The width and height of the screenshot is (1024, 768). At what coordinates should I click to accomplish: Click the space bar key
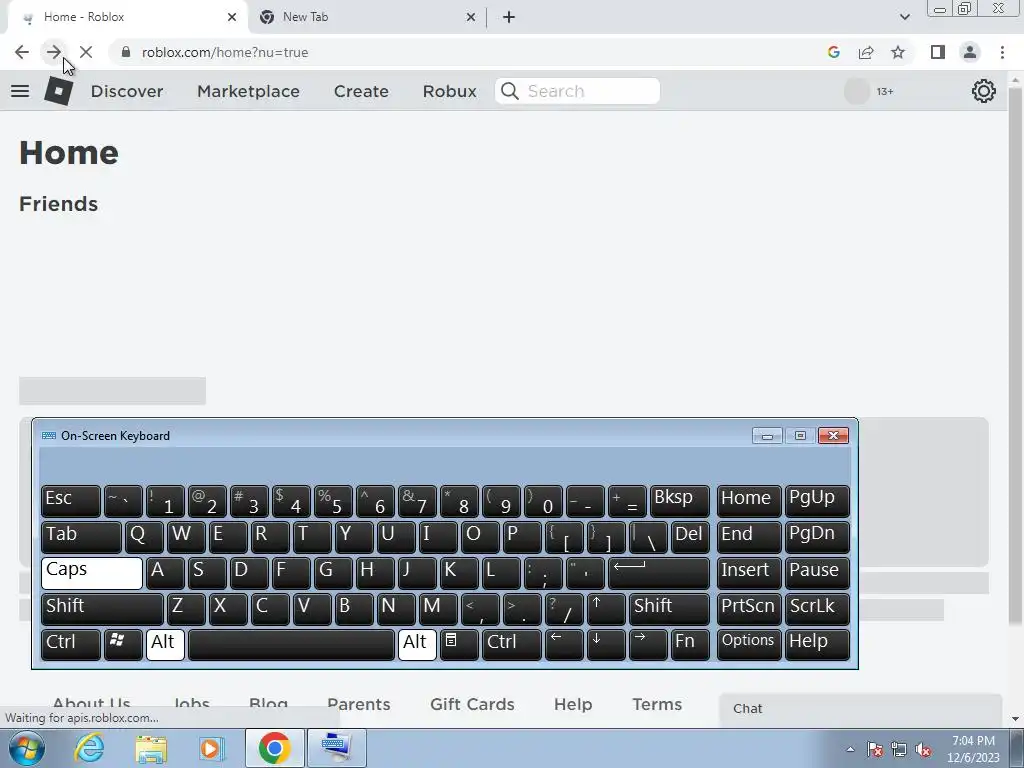click(x=291, y=645)
